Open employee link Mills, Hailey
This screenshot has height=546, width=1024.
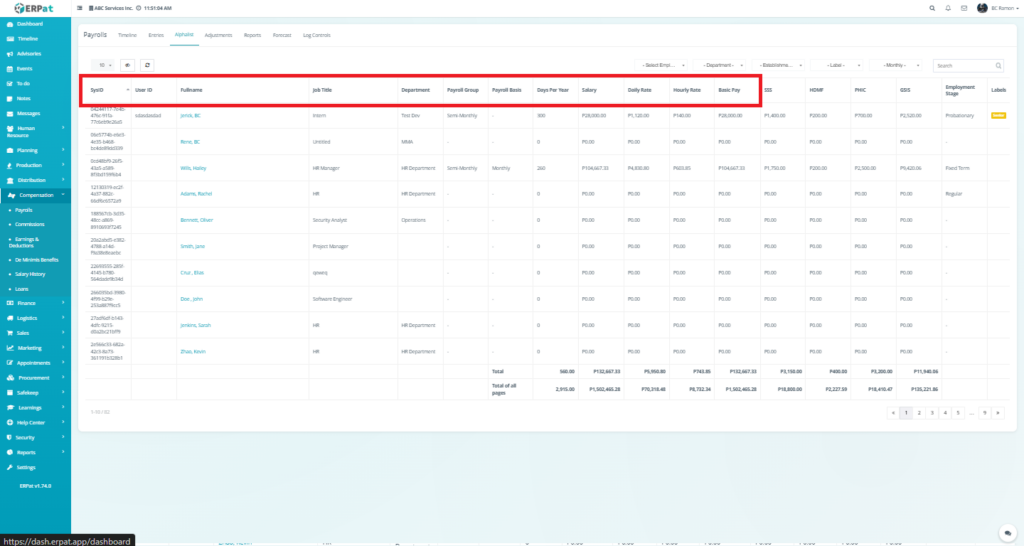coord(193,167)
